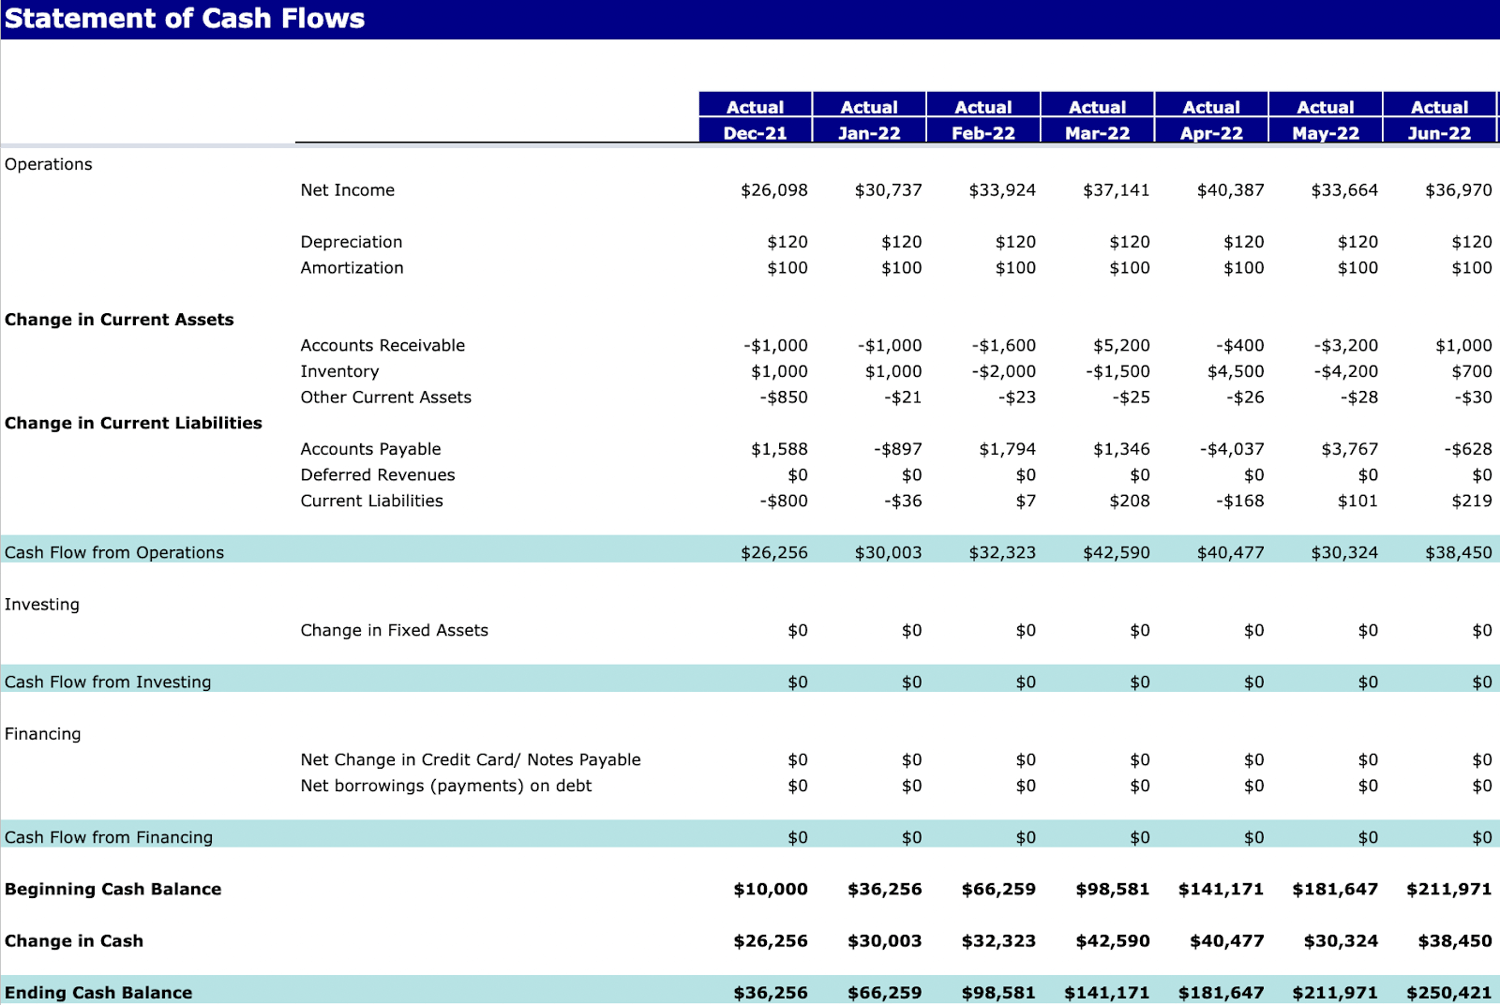Select the Net Income row label
Viewport: 1500px width, 1005px height.
347,190
